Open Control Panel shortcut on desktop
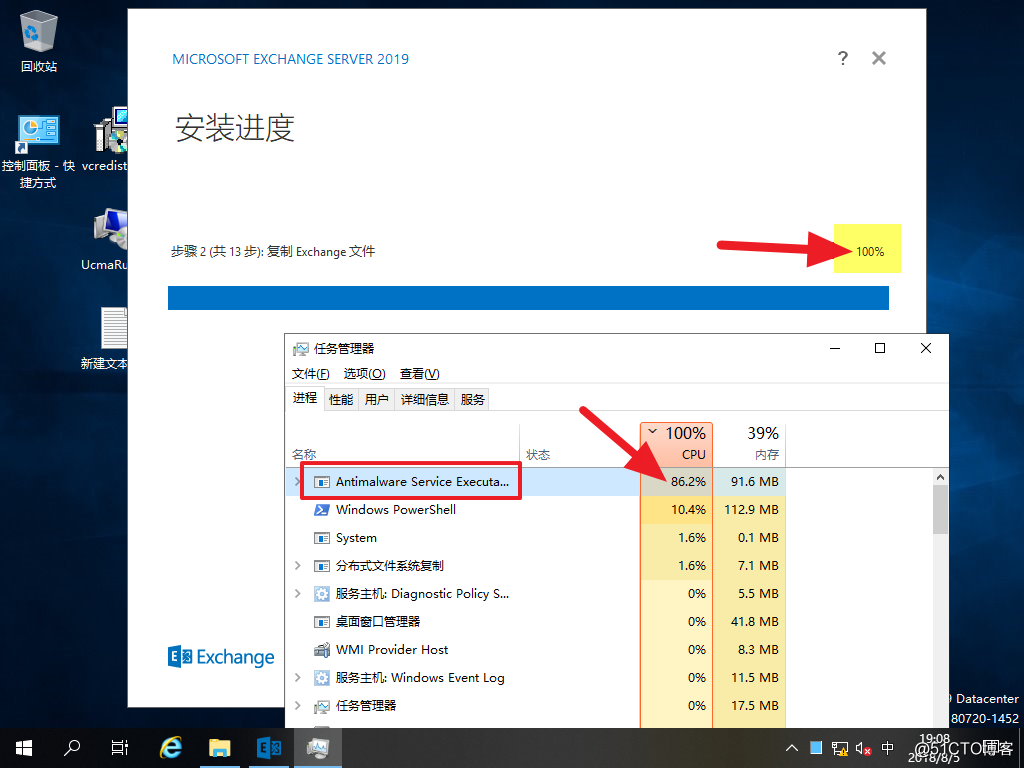This screenshot has height=768, width=1024. pyautogui.click(x=38, y=152)
